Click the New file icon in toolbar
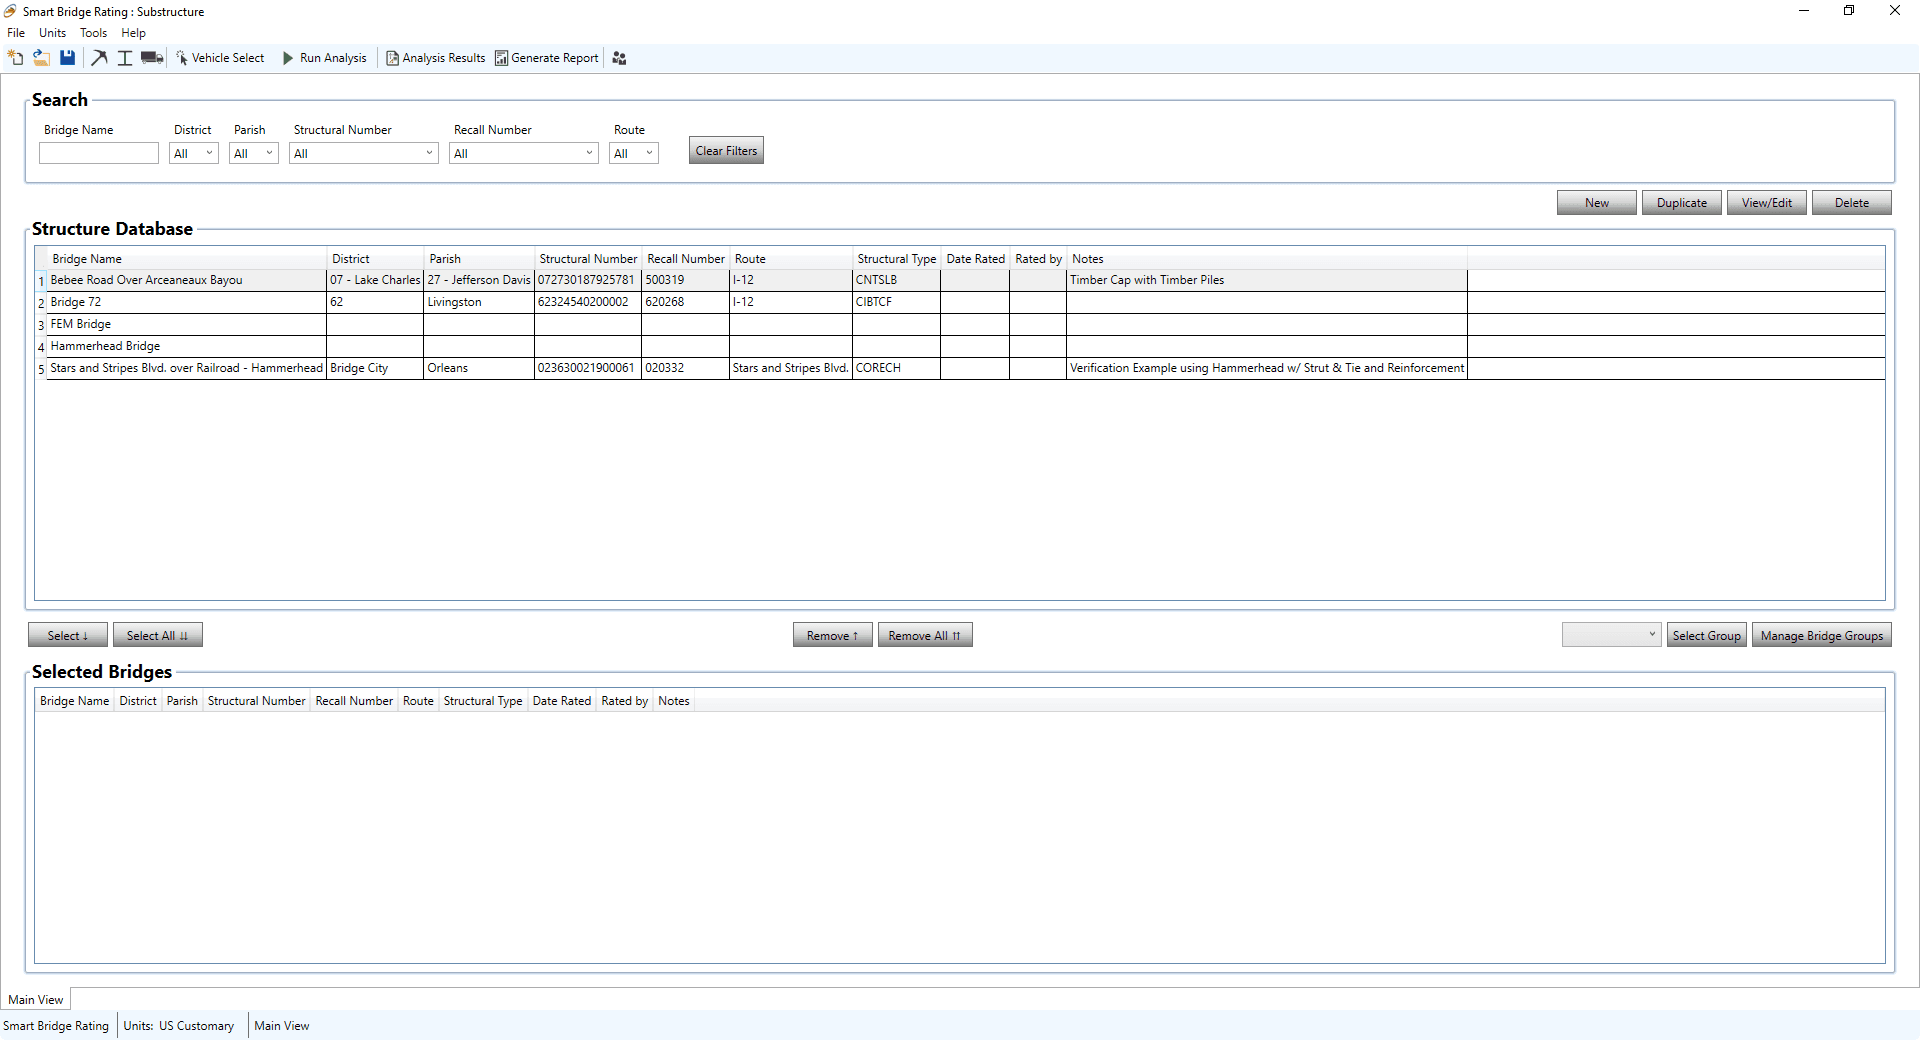 (15, 58)
